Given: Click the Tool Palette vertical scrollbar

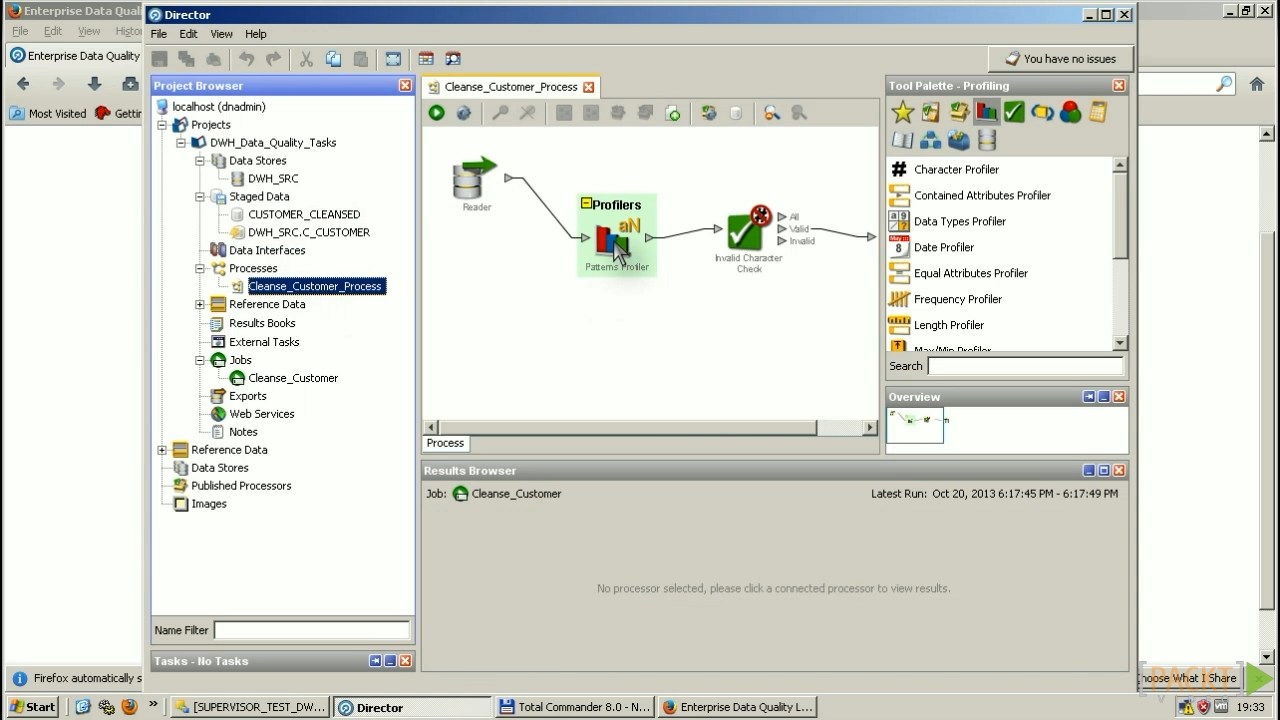Looking at the screenshot, I should (1119, 217).
